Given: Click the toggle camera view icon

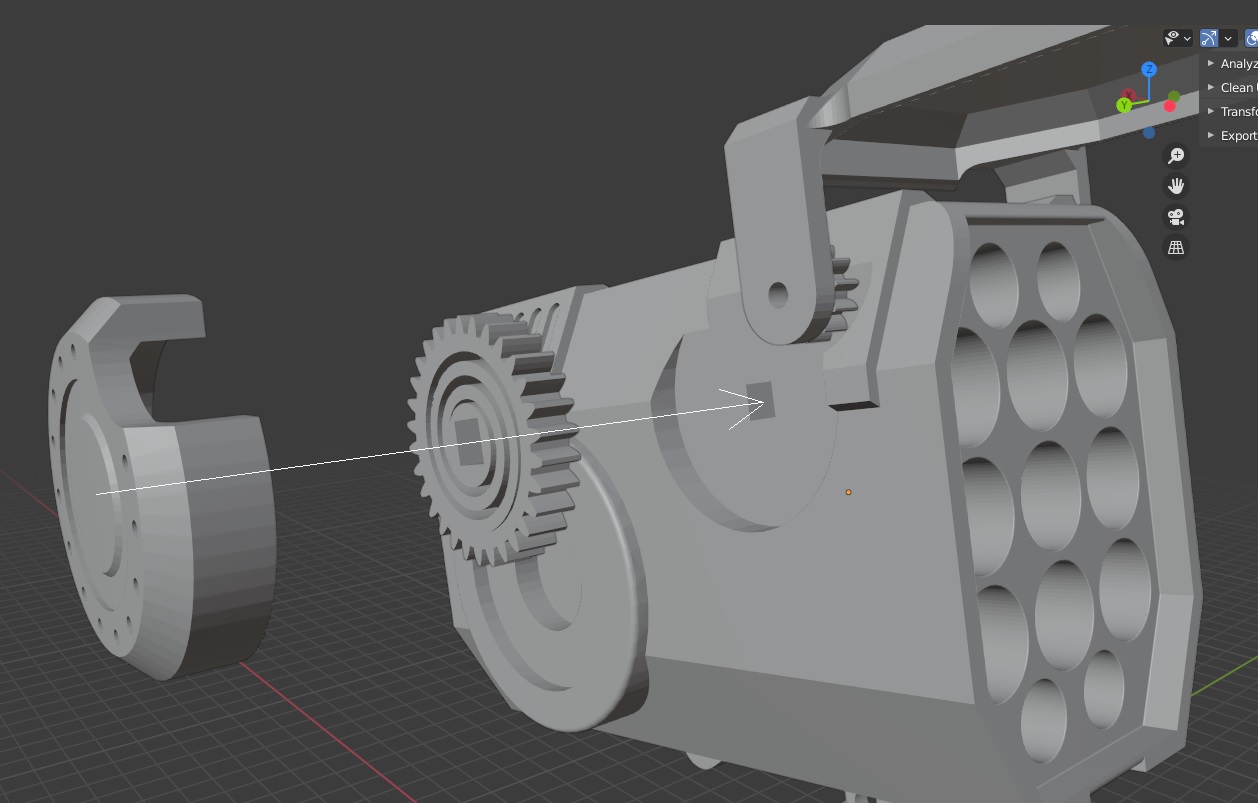Looking at the screenshot, I should tap(1176, 215).
